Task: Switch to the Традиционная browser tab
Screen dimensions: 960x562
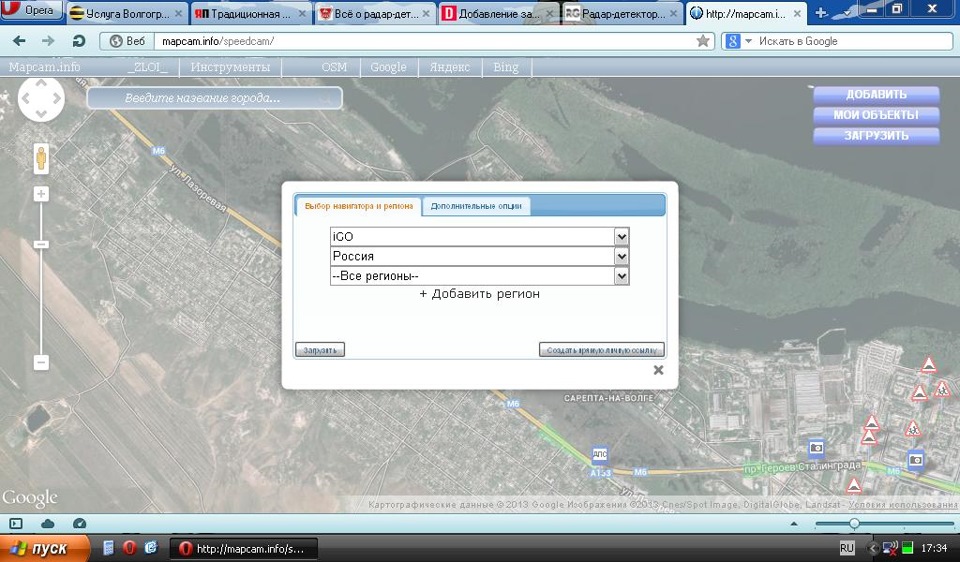Action: (x=250, y=13)
